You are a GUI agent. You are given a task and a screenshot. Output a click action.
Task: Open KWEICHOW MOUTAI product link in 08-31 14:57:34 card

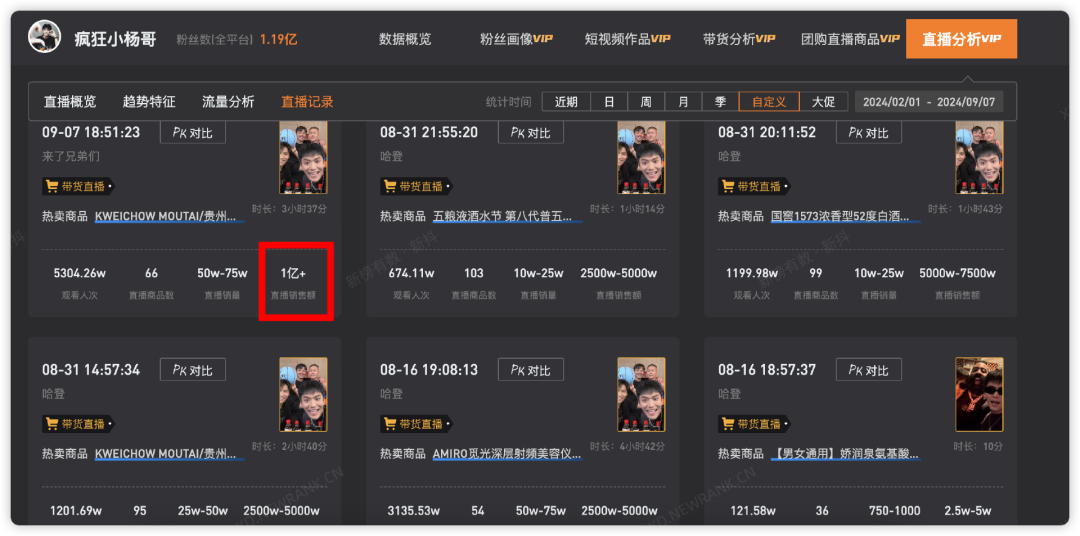pyautogui.click(x=169, y=454)
